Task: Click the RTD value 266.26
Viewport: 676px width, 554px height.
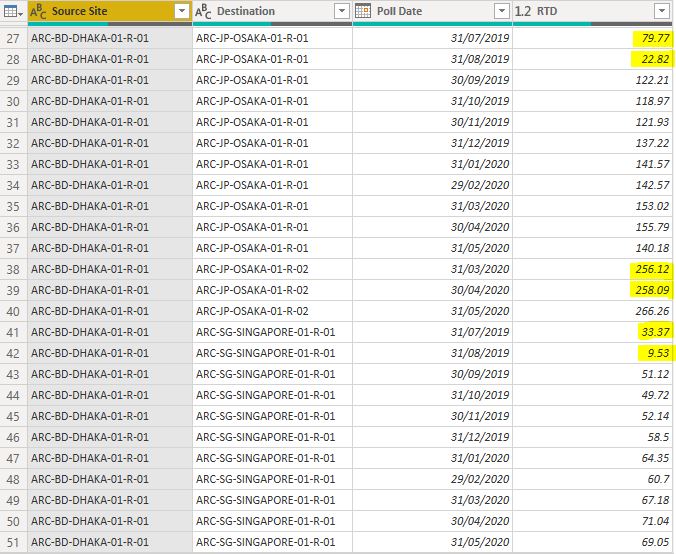Action: point(653,311)
